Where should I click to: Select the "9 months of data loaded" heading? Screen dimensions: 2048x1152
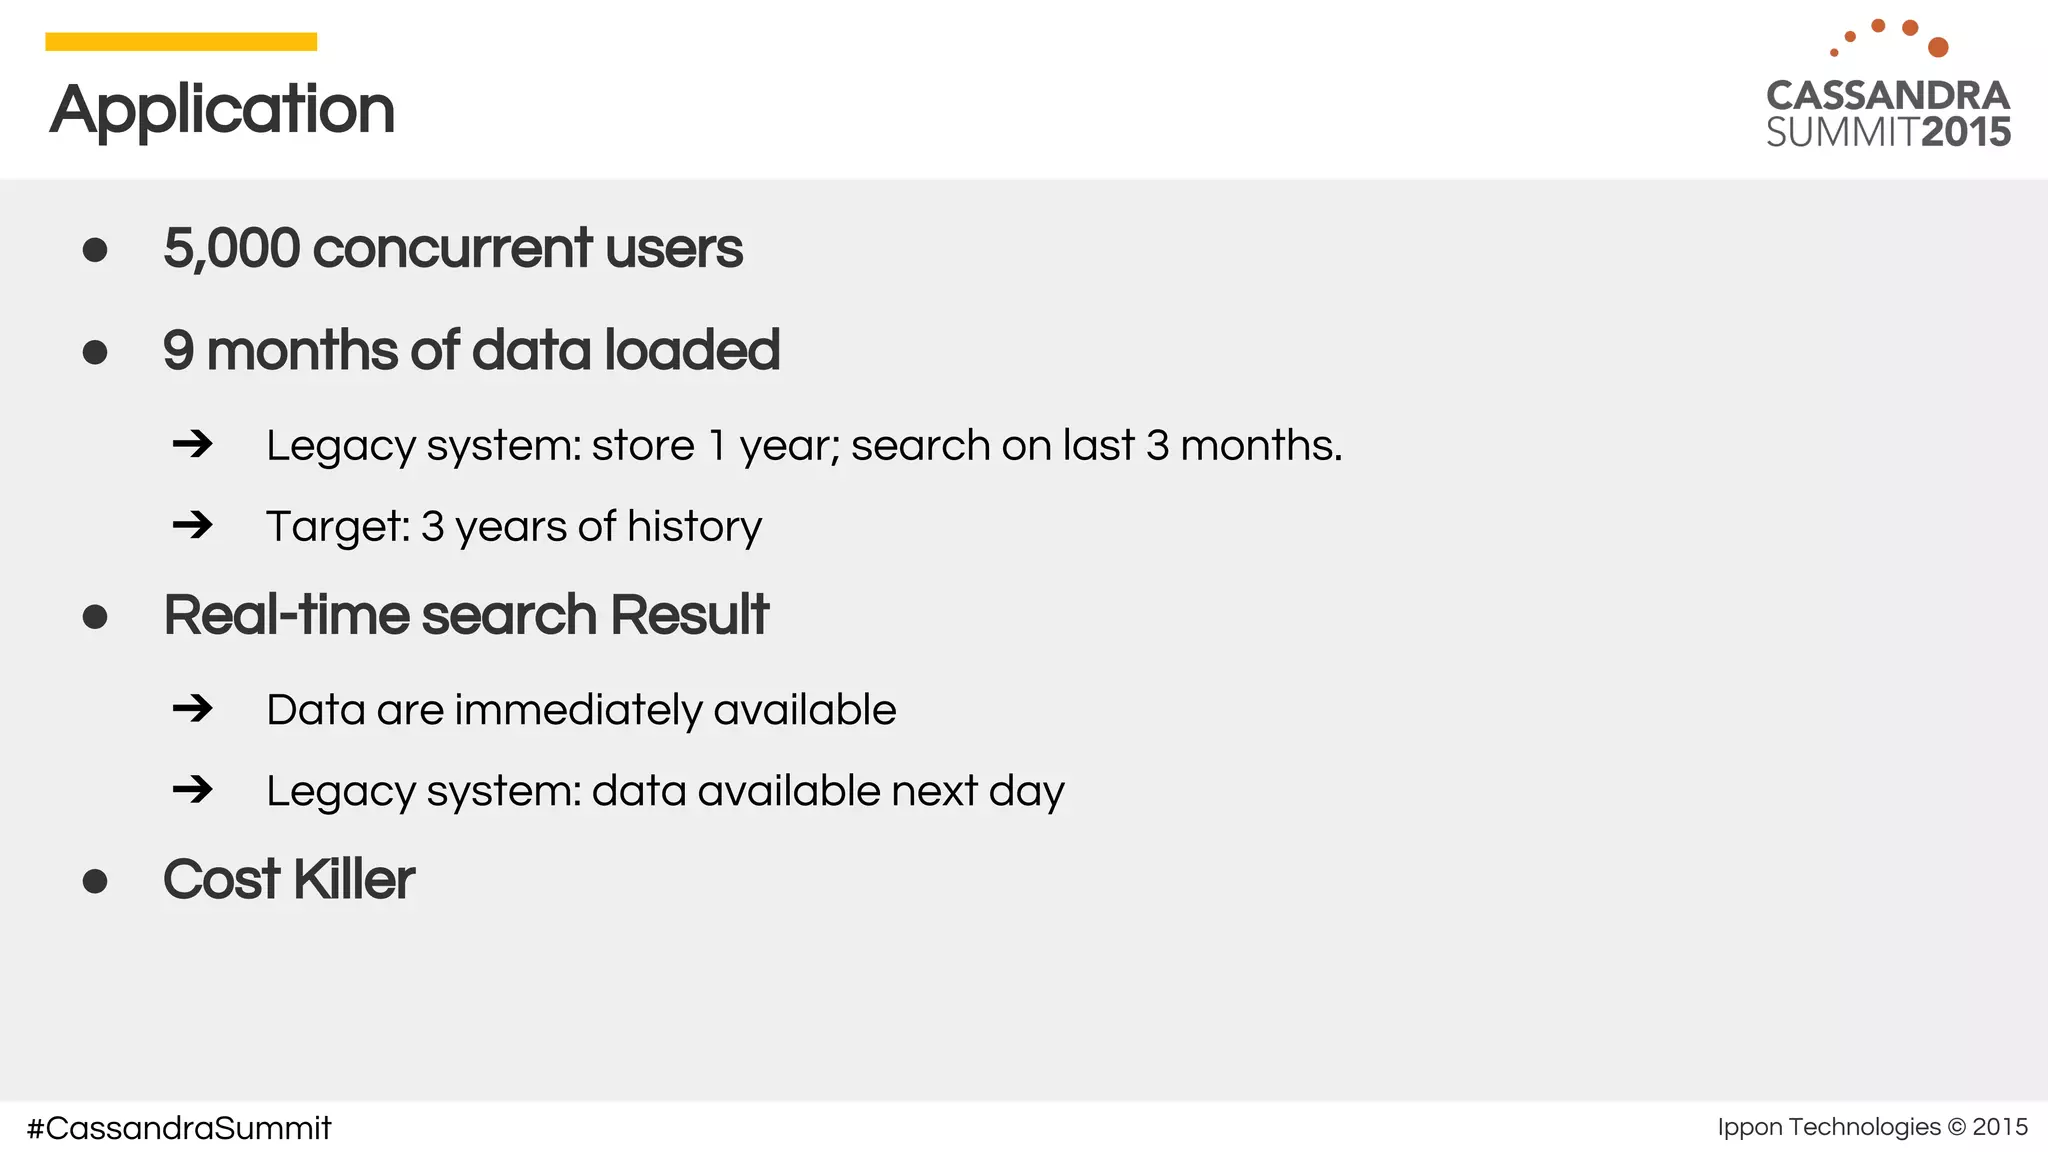(x=471, y=350)
